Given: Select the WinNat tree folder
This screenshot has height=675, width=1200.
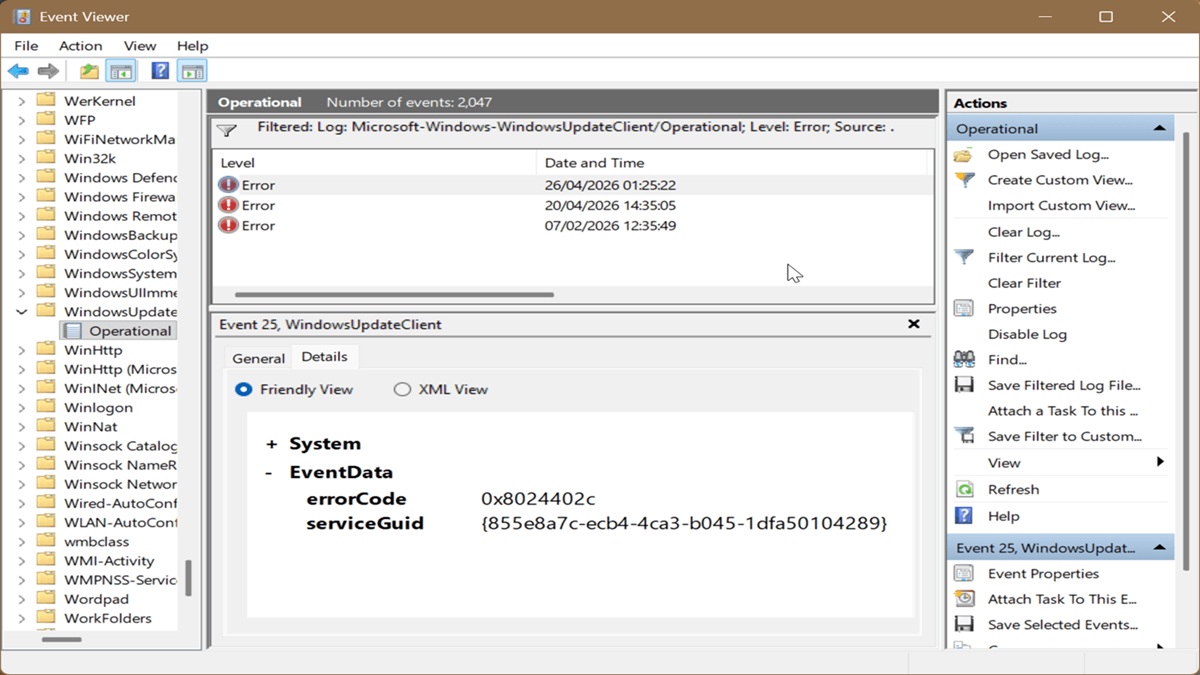Looking at the screenshot, I should tap(90, 427).
